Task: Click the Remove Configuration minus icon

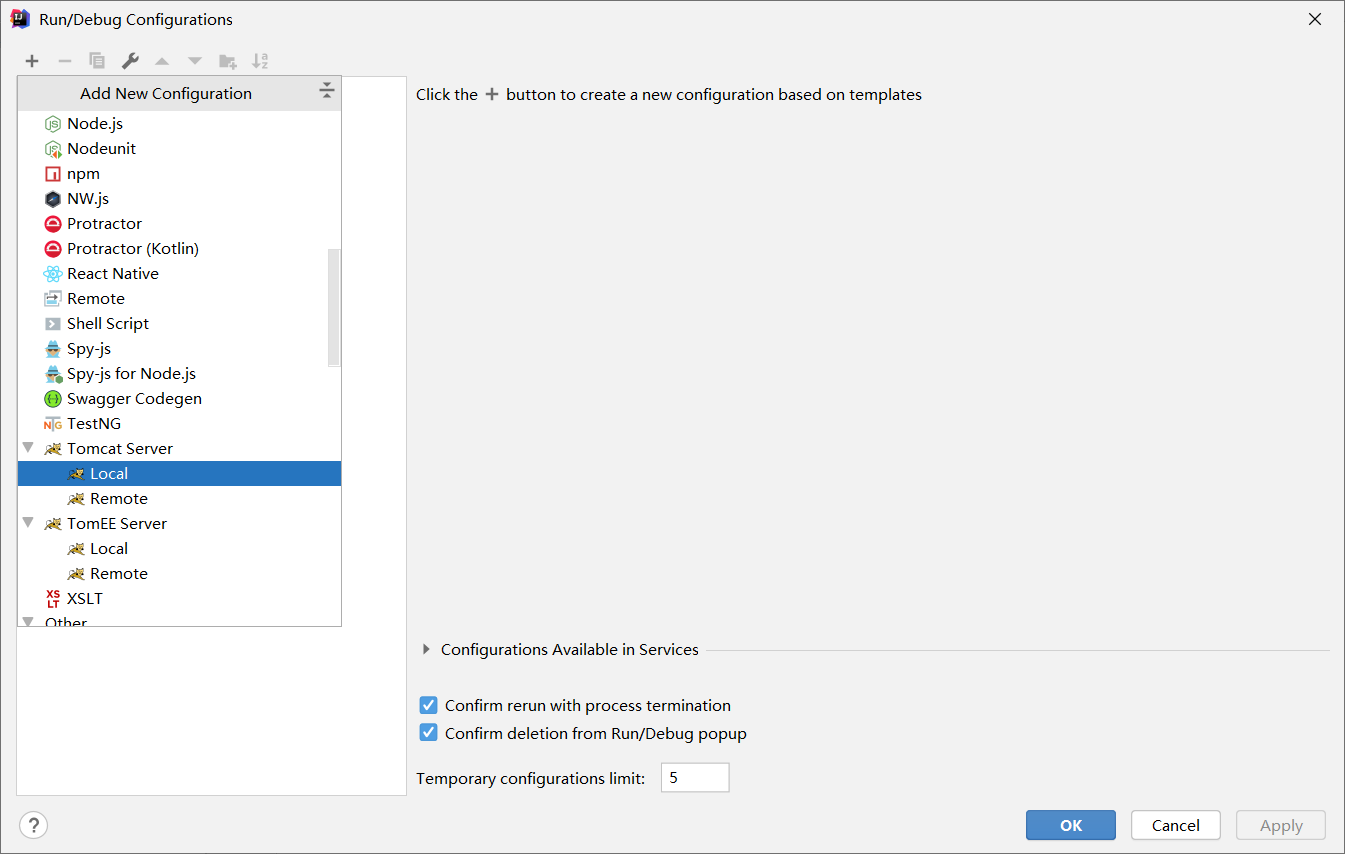Action: point(65,61)
